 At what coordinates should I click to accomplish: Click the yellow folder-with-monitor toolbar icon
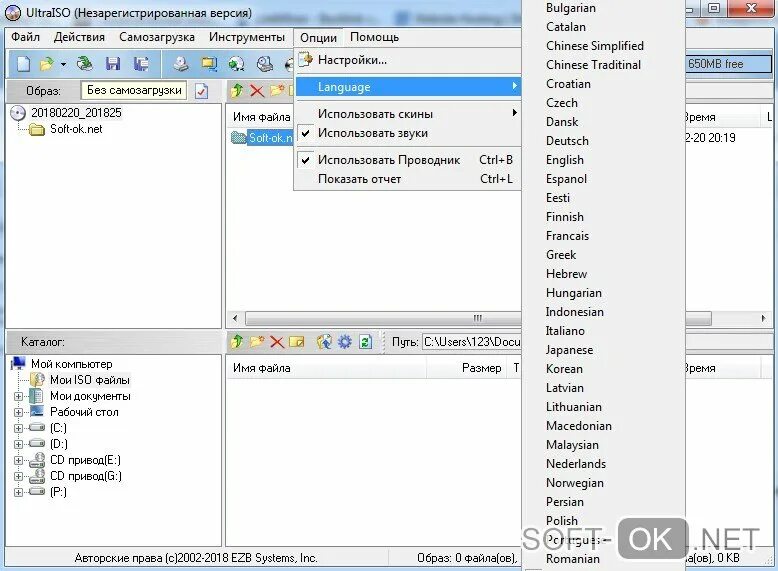(209, 64)
